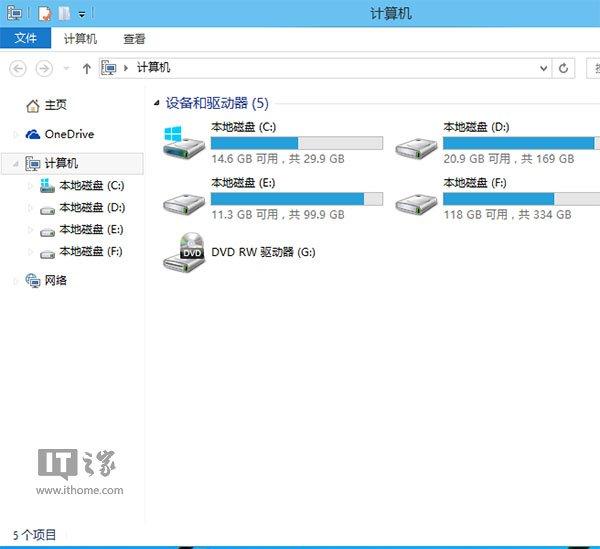This screenshot has height=549, width=600.
Task: Click the back navigation arrow
Action: point(17,68)
